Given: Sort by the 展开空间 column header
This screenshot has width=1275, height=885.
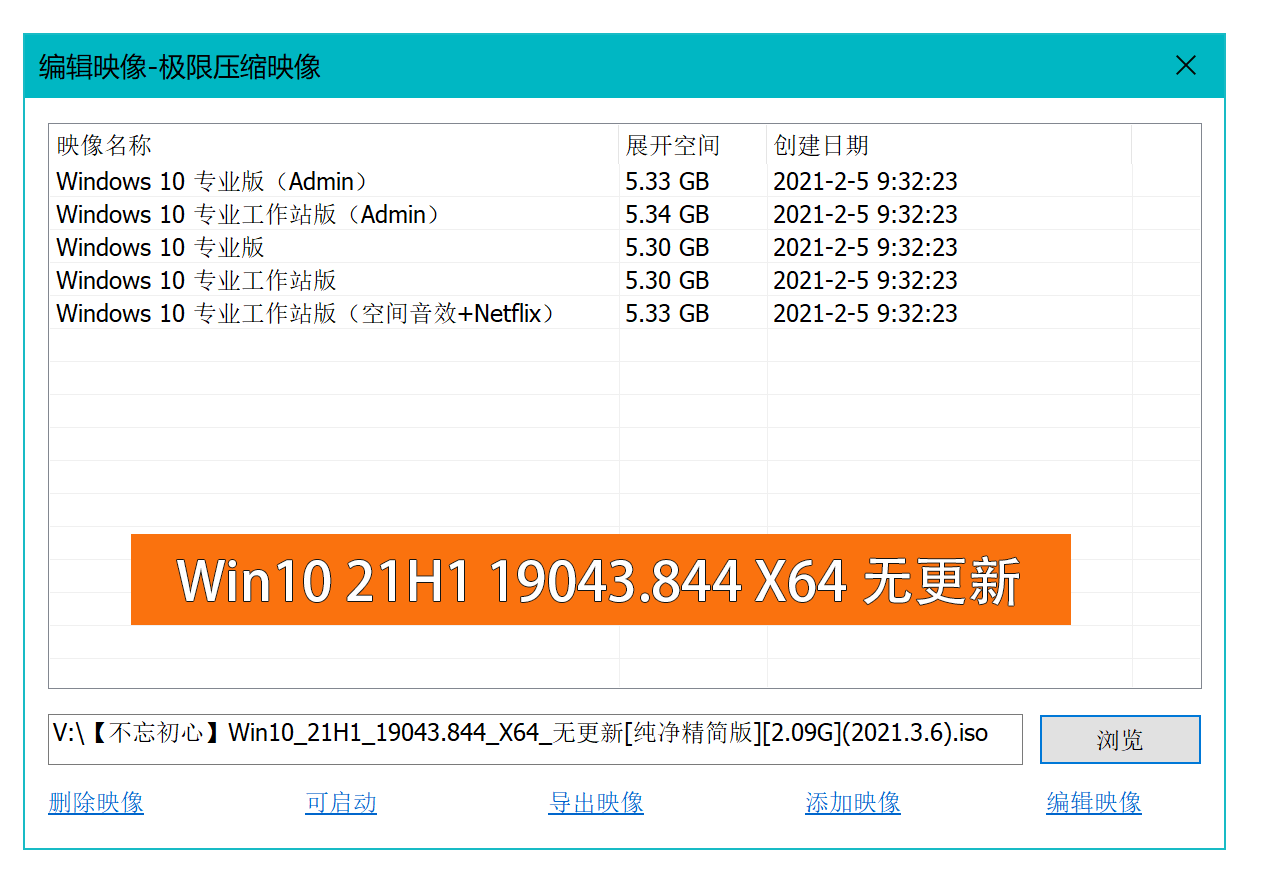Looking at the screenshot, I should pos(693,145).
